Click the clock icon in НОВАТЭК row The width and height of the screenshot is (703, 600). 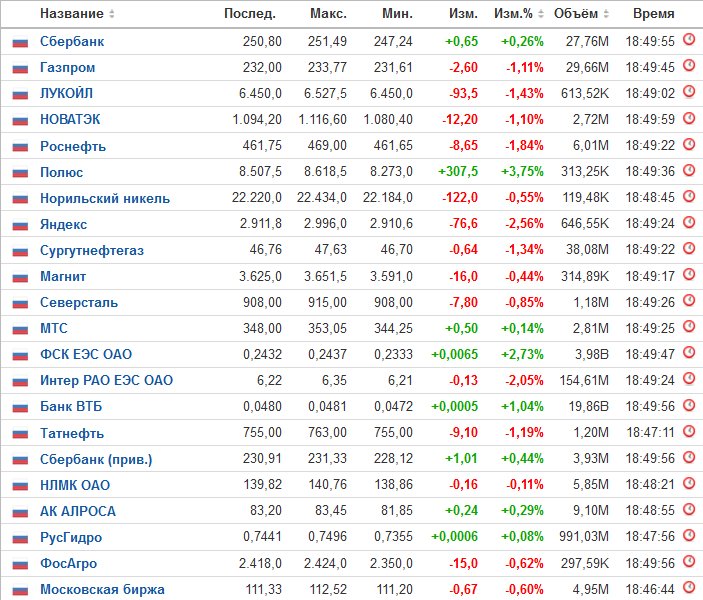(x=689, y=117)
